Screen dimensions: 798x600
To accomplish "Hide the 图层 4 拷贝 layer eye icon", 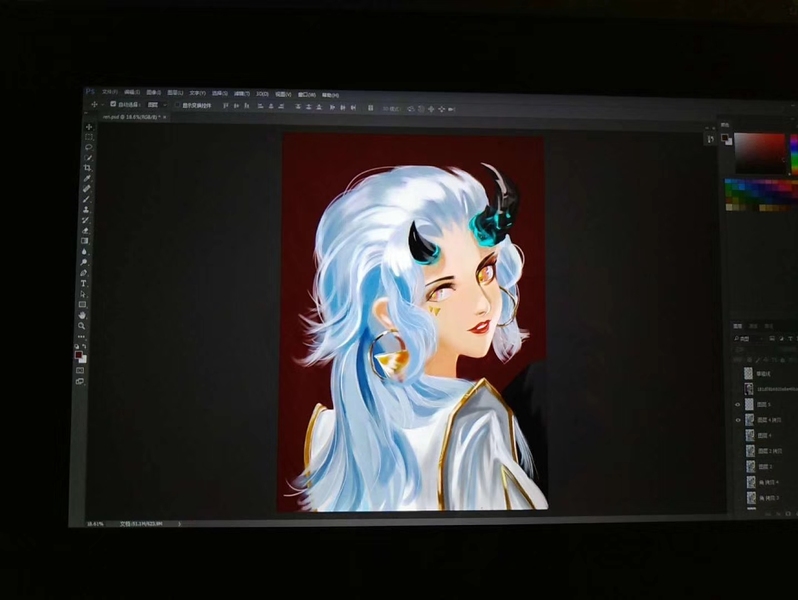I will pyautogui.click(x=738, y=420).
